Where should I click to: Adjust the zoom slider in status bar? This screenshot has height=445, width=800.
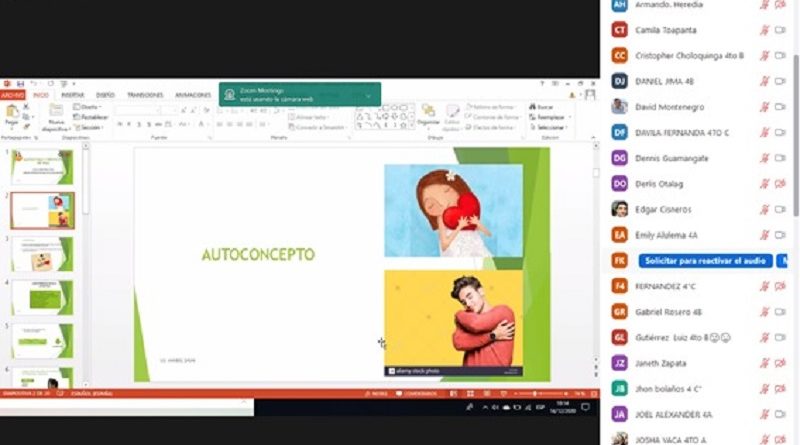(x=535, y=394)
